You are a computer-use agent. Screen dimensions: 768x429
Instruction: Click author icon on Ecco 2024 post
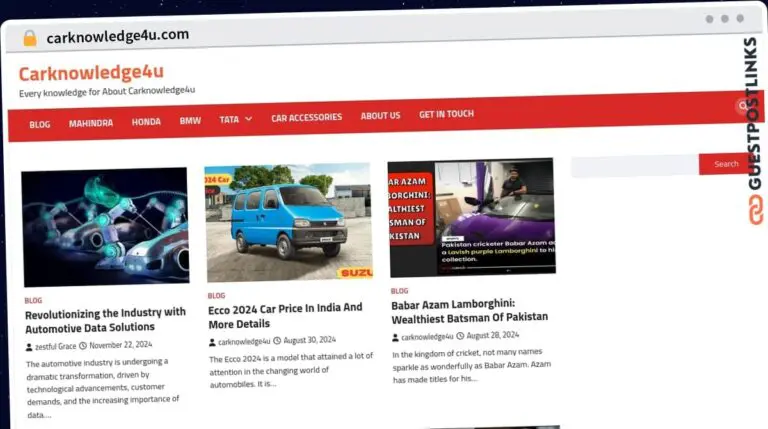click(x=212, y=342)
